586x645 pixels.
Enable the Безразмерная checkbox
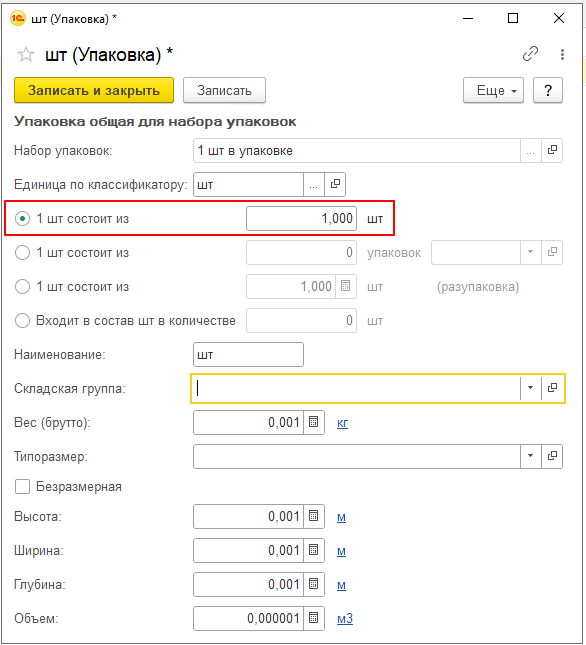click(22, 486)
